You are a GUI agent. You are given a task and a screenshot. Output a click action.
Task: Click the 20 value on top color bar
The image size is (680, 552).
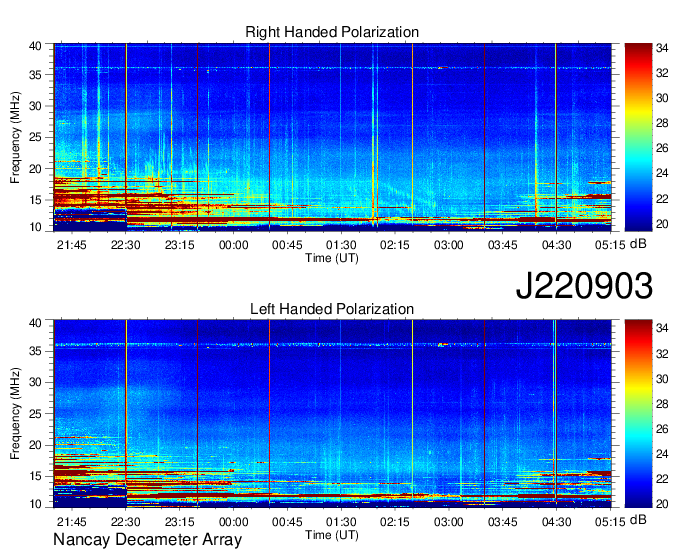click(x=662, y=224)
